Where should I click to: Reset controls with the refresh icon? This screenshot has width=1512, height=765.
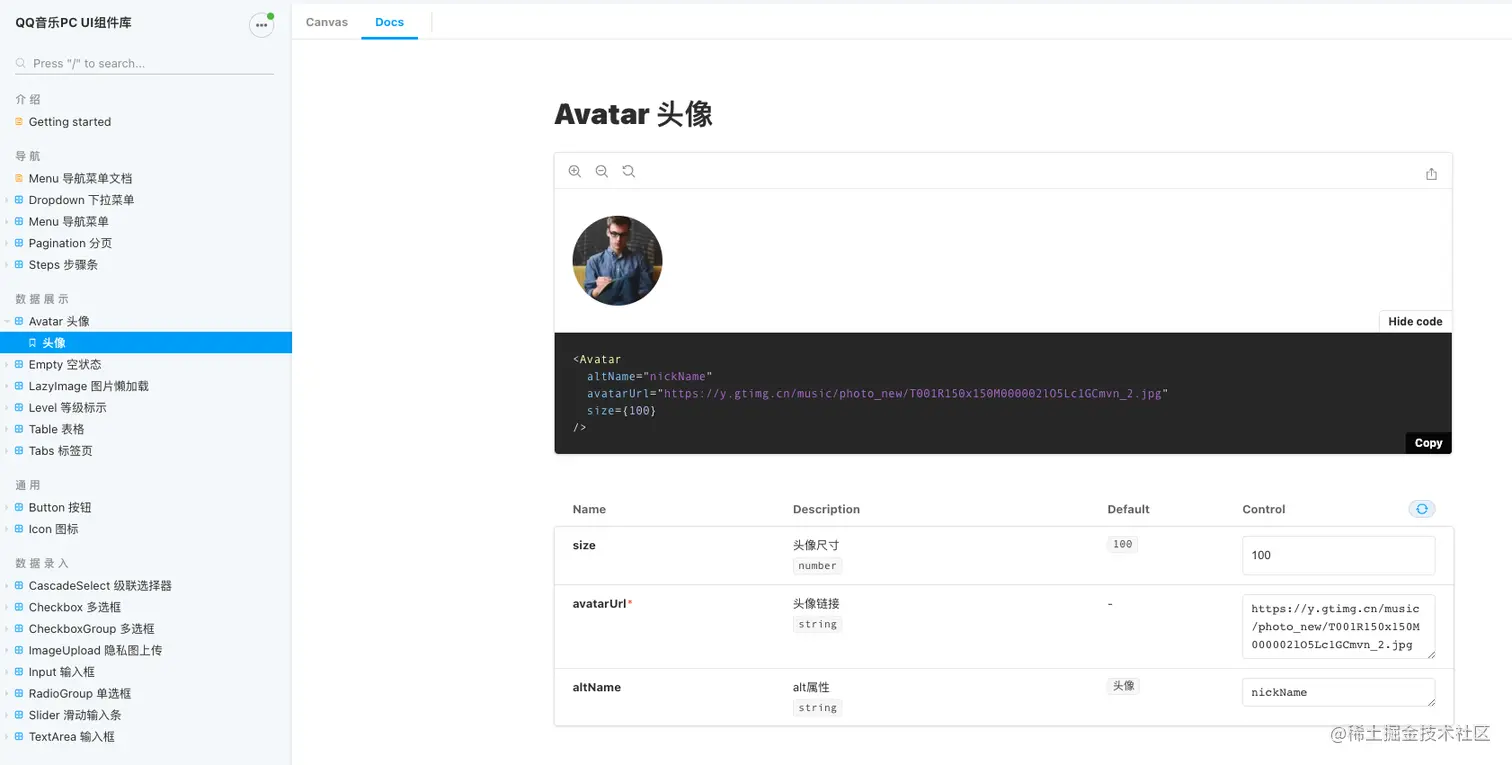coord(1422,509)
